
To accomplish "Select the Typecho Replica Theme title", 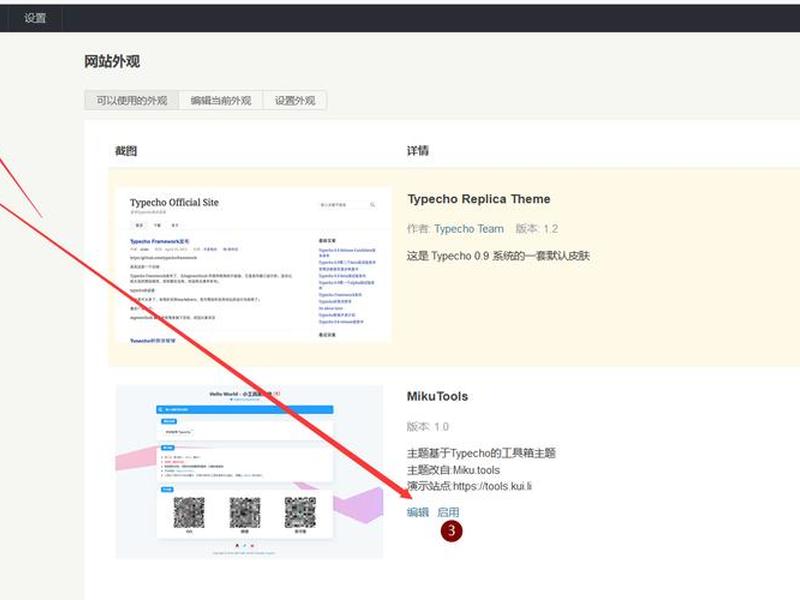I will pos(479,199).
